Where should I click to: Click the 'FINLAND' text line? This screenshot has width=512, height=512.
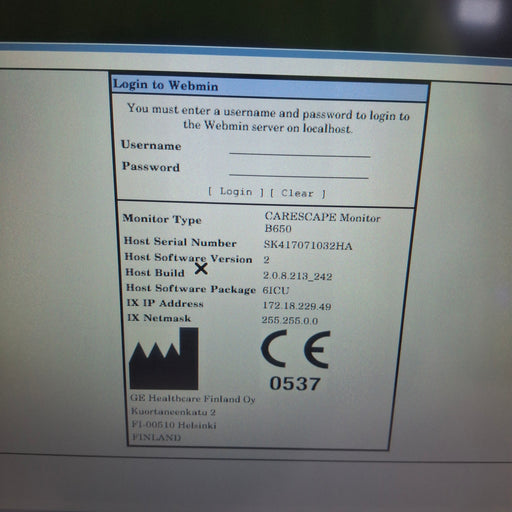(157, 437)
